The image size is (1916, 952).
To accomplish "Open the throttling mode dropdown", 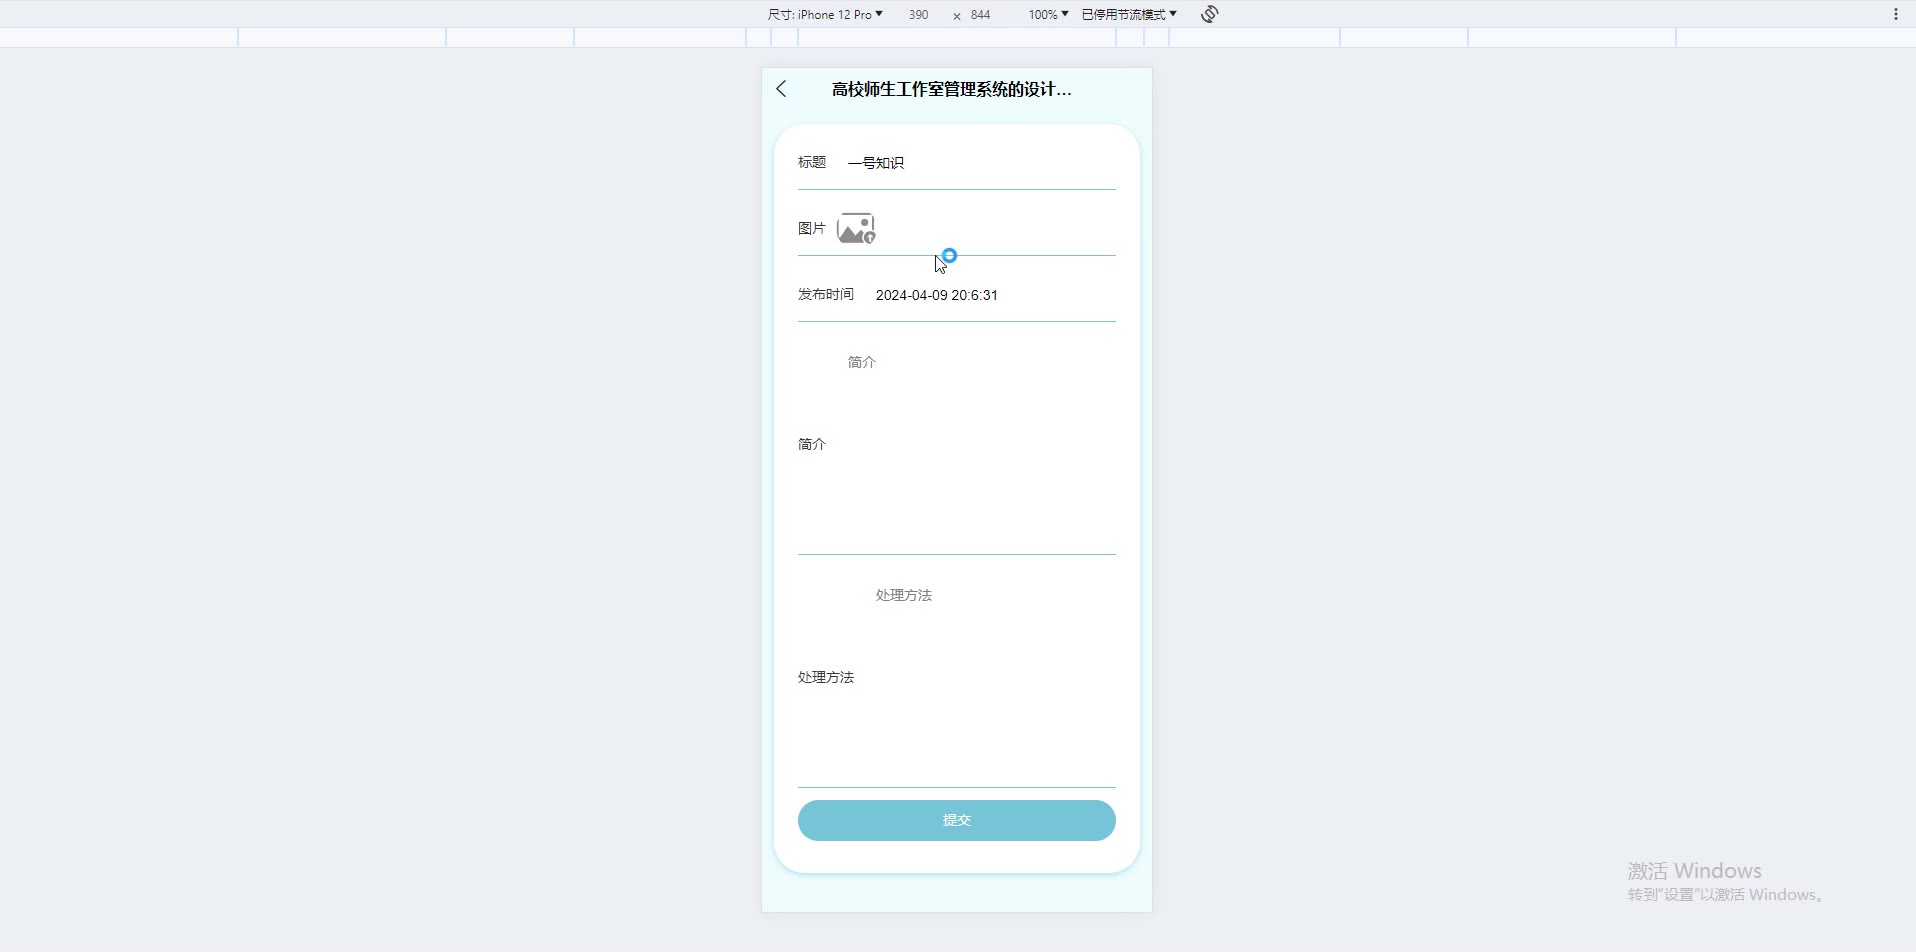I will tap(1129, 14).
